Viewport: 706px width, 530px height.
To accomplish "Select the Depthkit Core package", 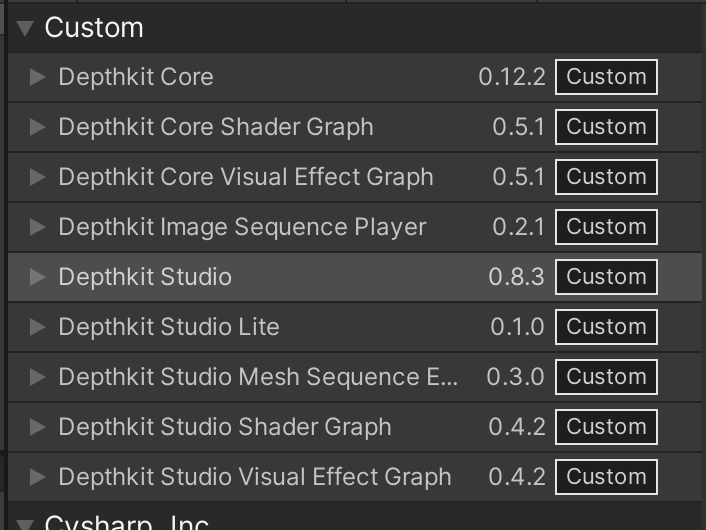I will (x=136, y=77).
